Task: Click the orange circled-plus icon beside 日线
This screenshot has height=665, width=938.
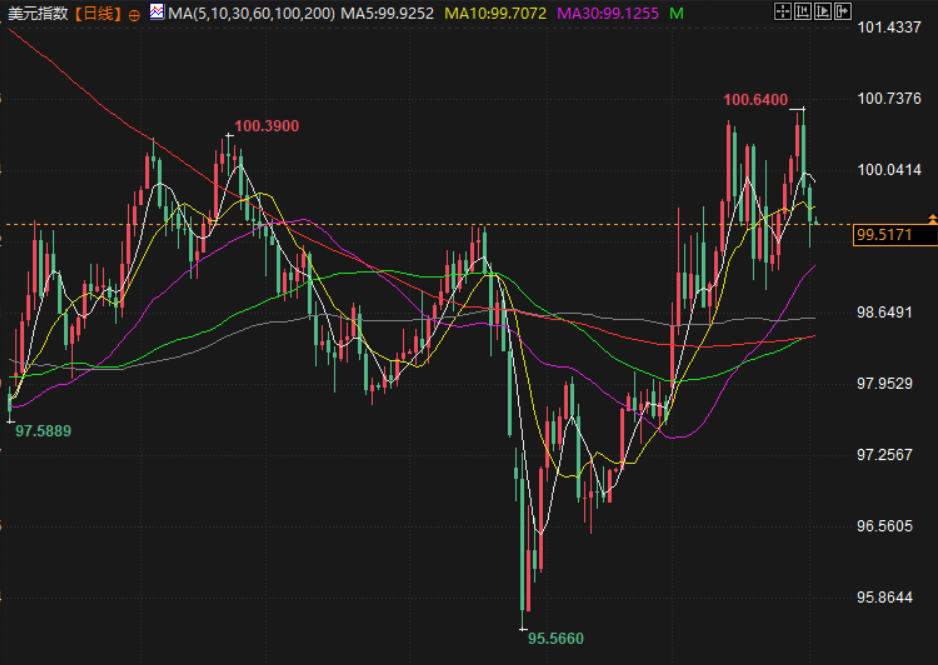Action: [135, 16]
